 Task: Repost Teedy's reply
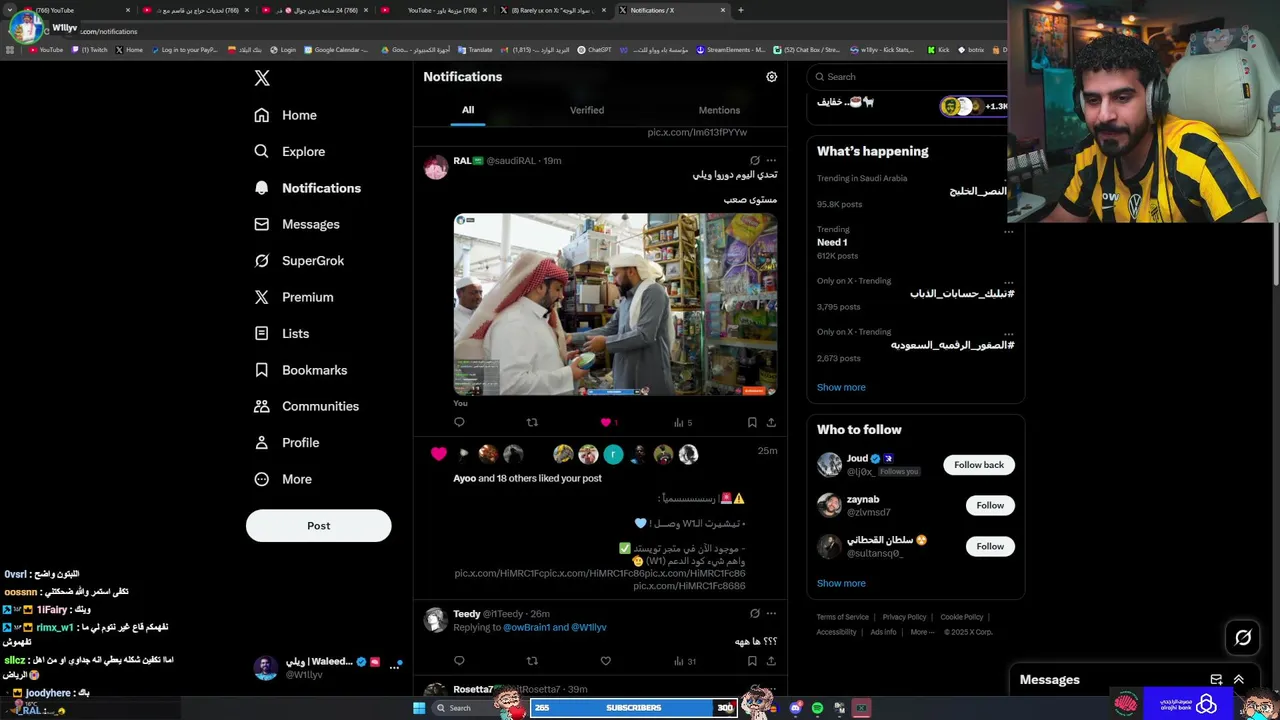click(x=532, y=661)
